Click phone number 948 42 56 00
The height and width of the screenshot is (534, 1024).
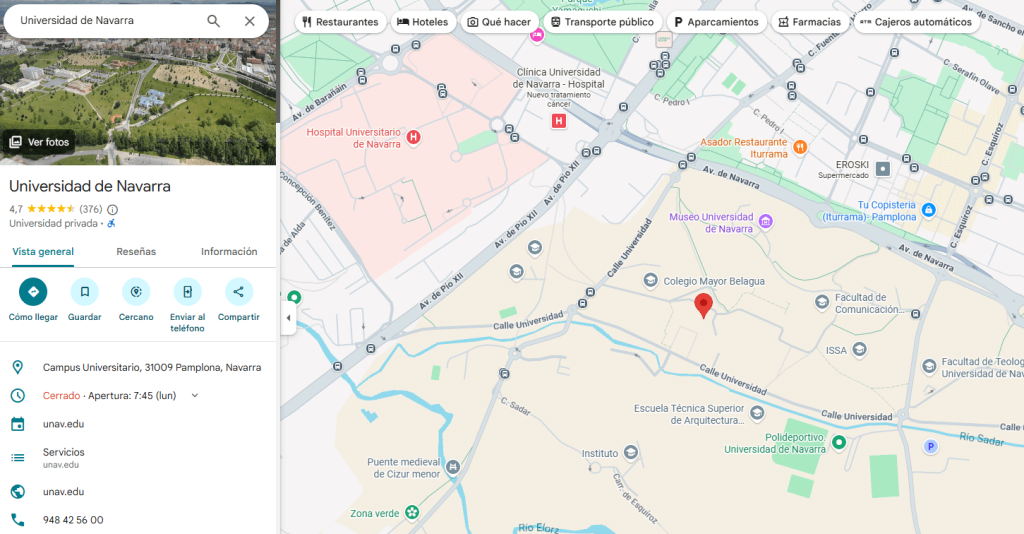pos(73,520)
